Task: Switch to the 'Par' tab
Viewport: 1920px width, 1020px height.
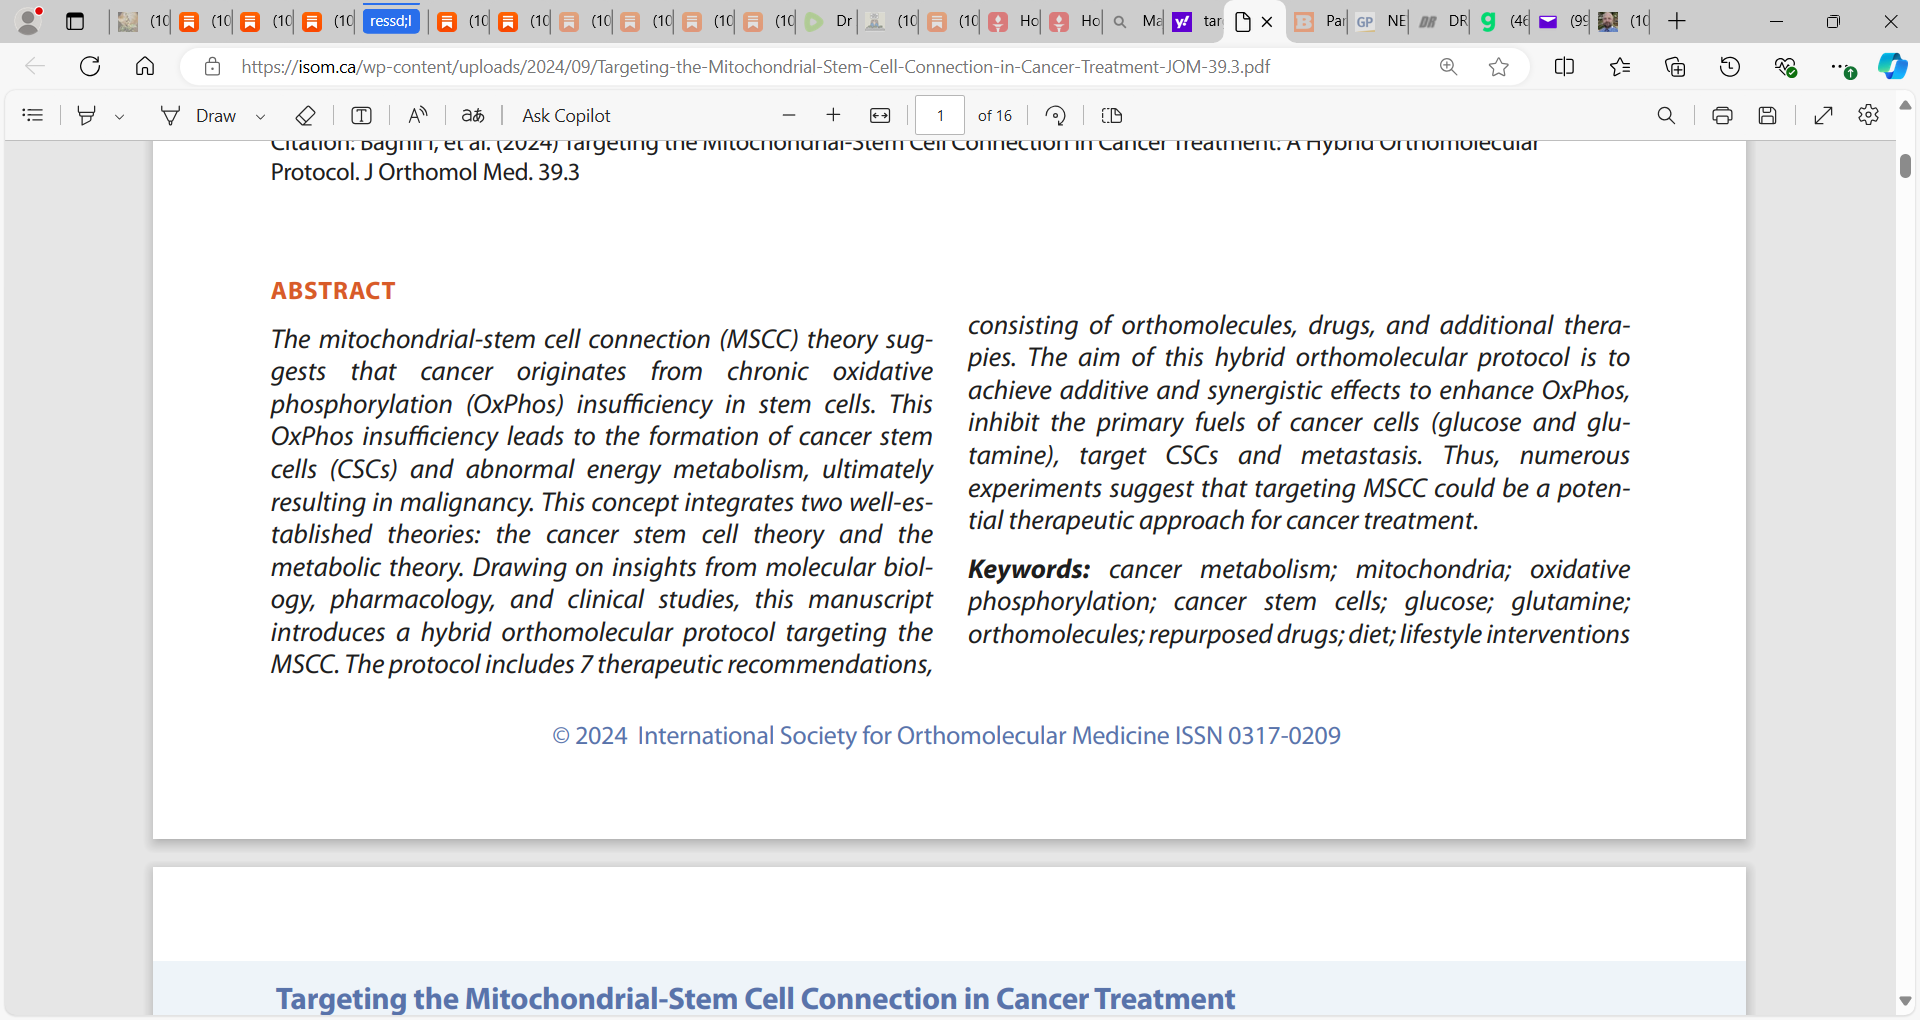Action: 1319,21
